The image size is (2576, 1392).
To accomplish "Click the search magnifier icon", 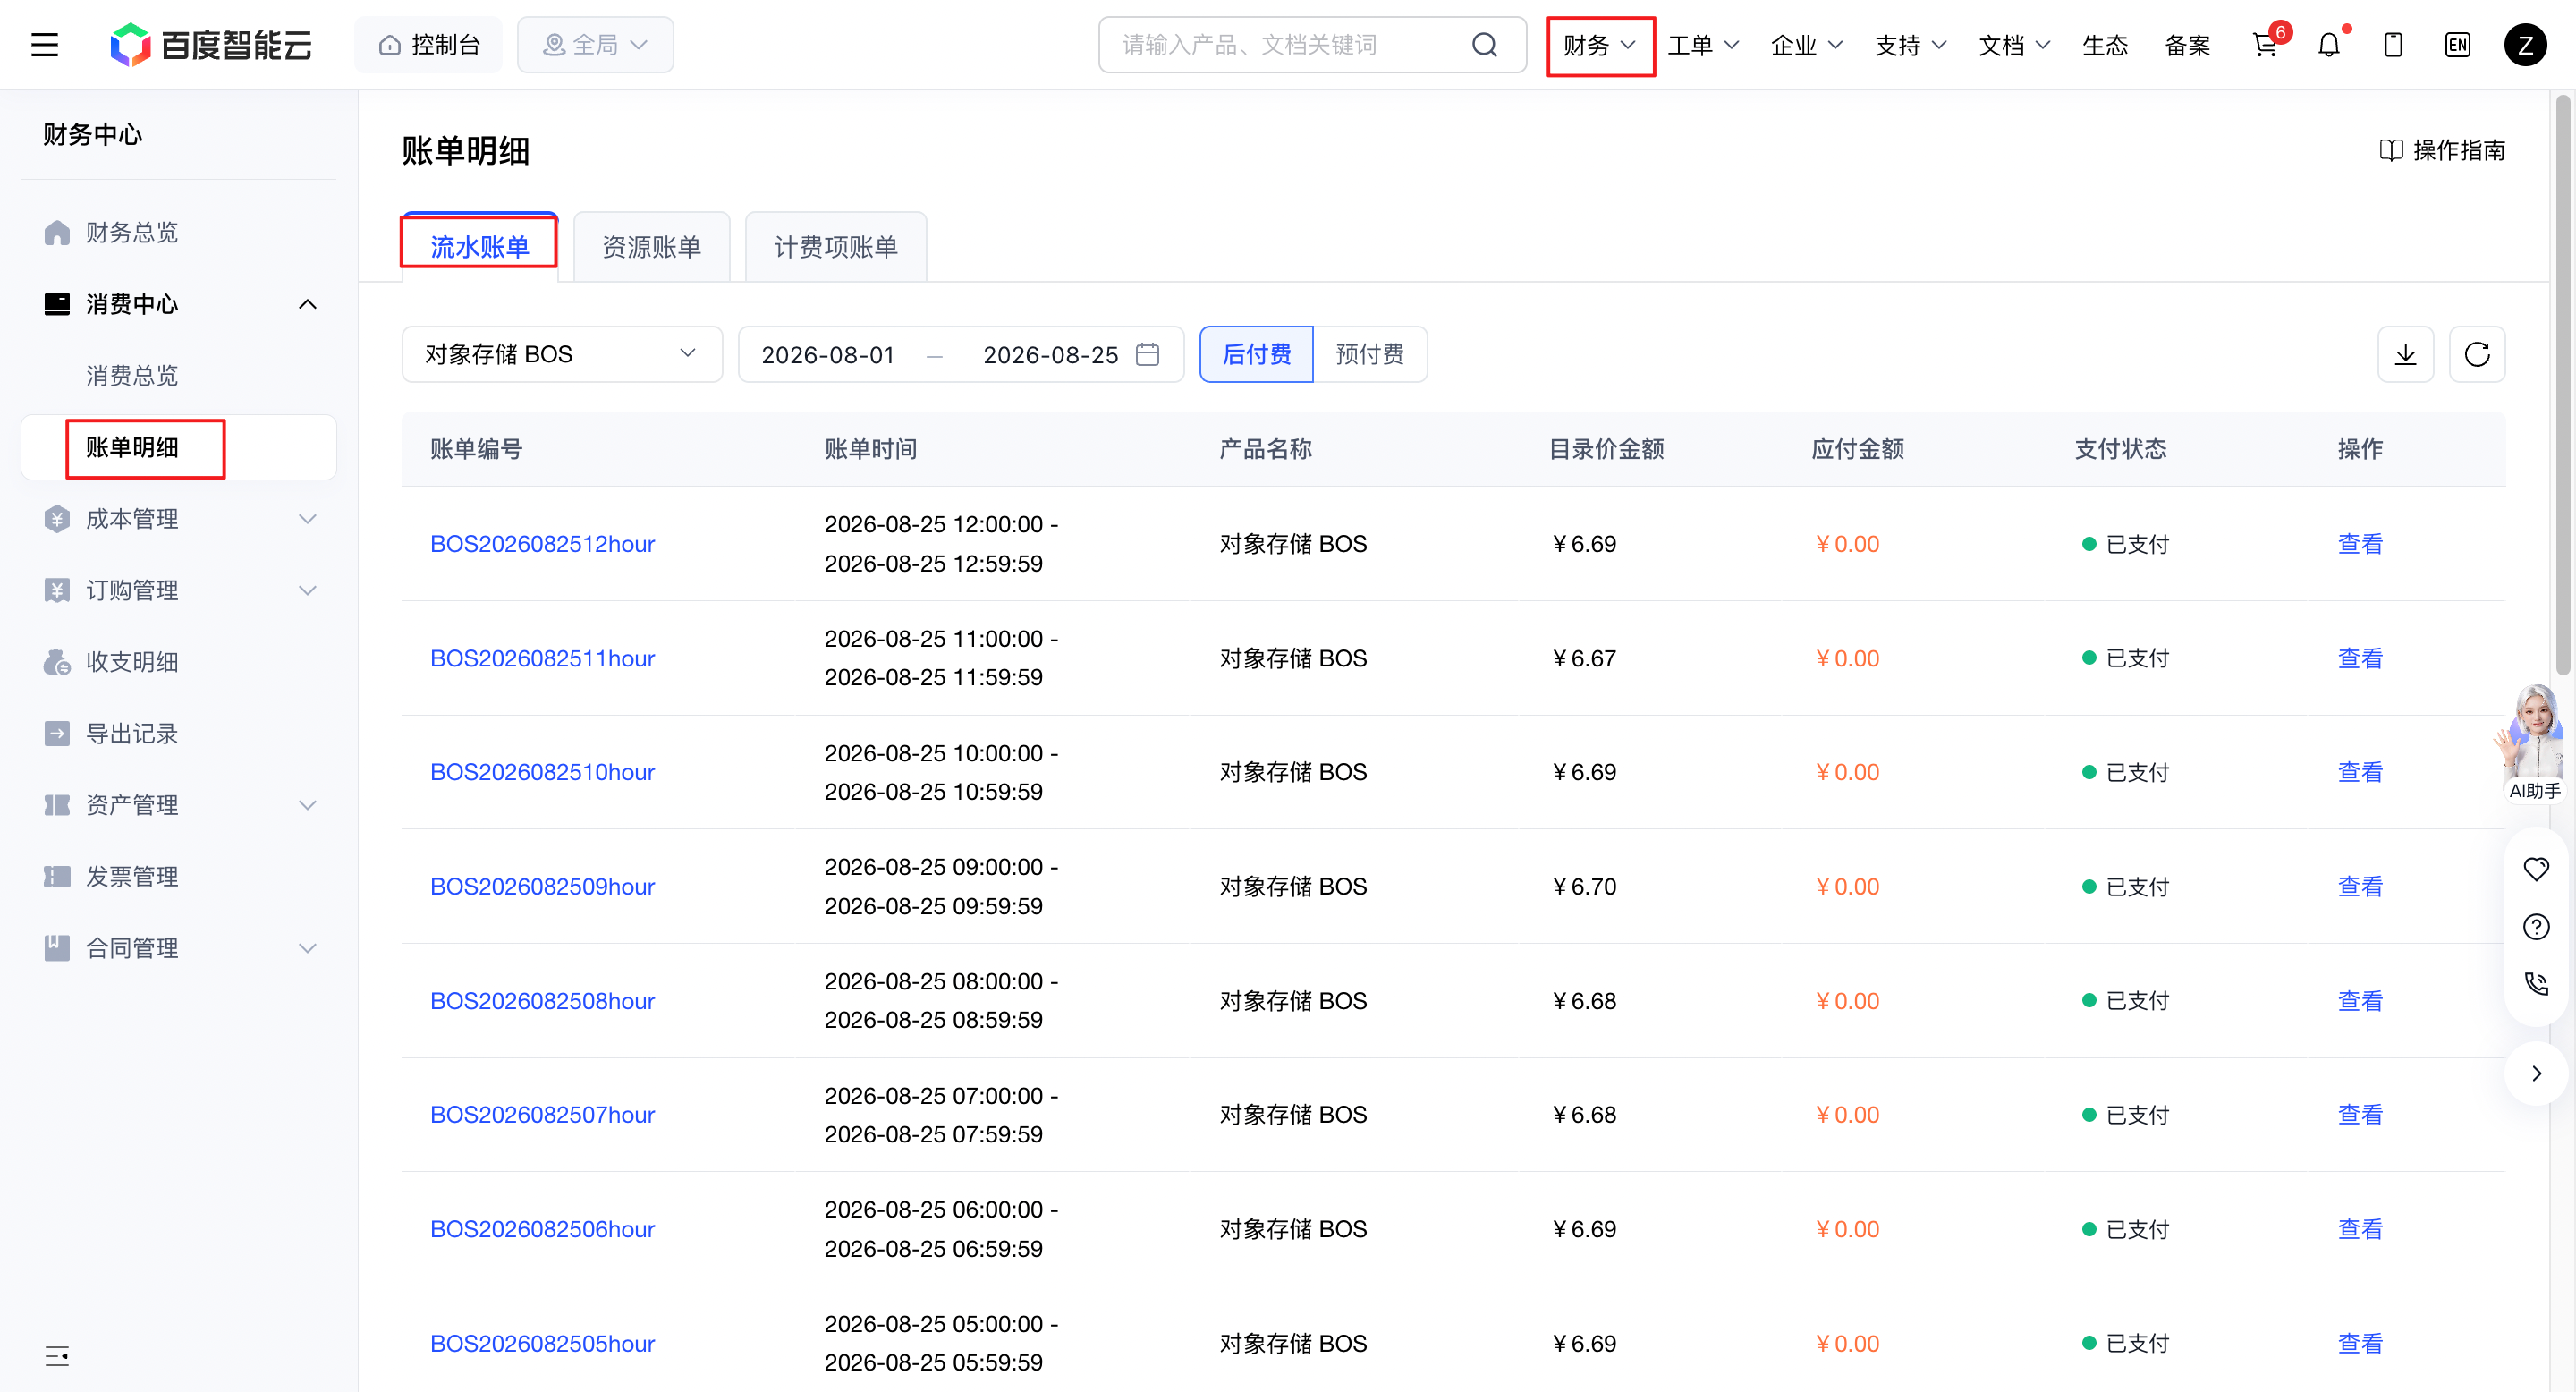I will (1484, 45).
